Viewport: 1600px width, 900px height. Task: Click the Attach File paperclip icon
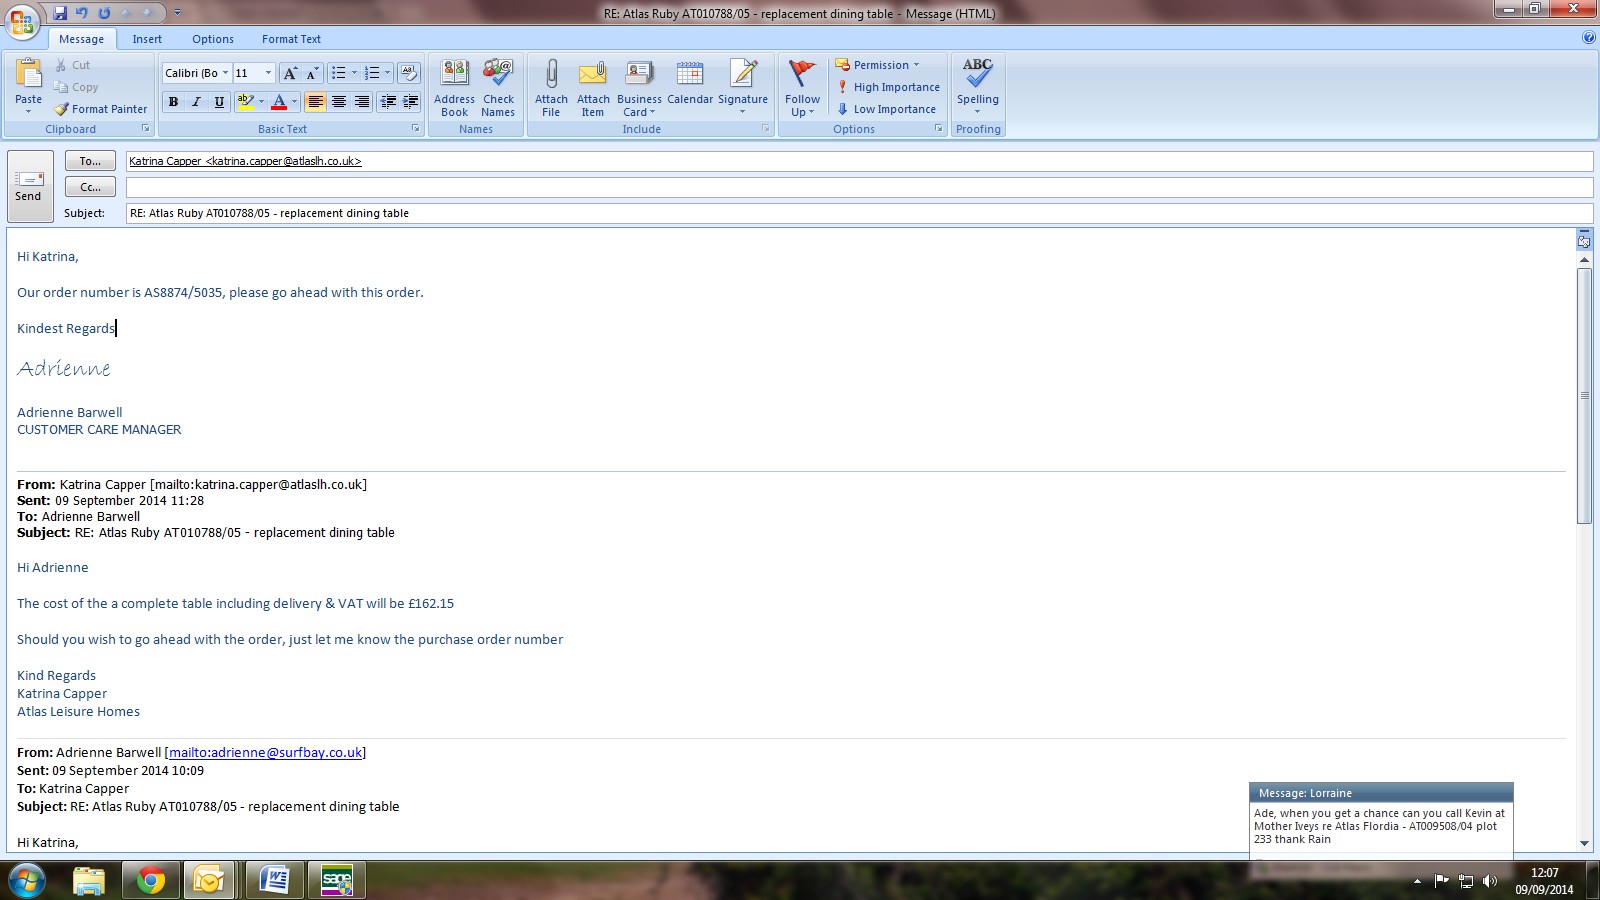click(551, 74)
